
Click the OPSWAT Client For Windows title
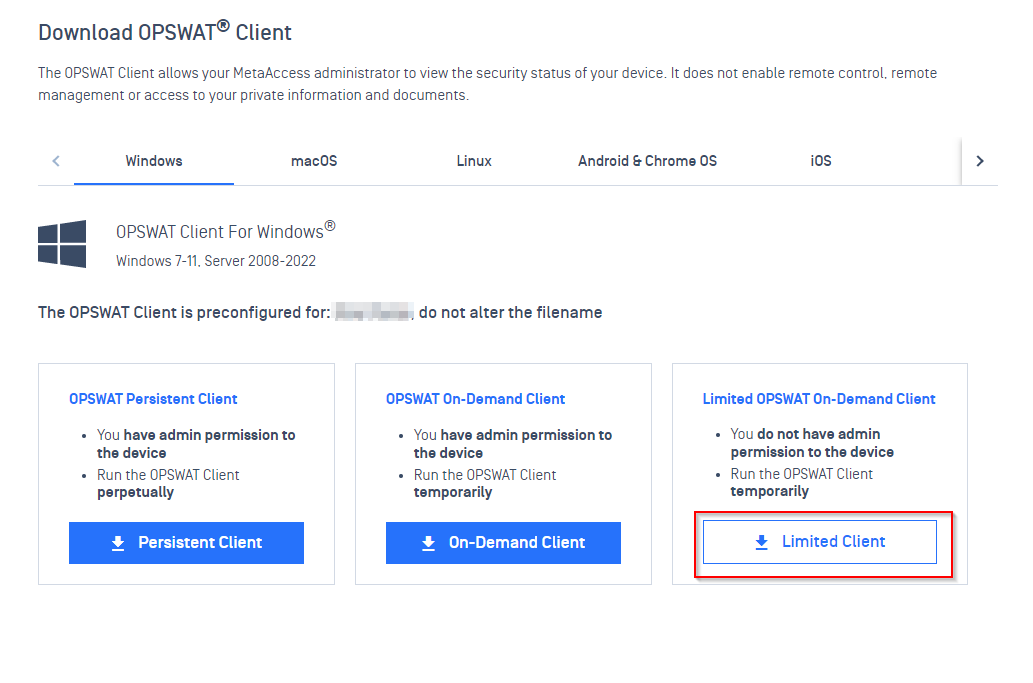click(225, 231)
